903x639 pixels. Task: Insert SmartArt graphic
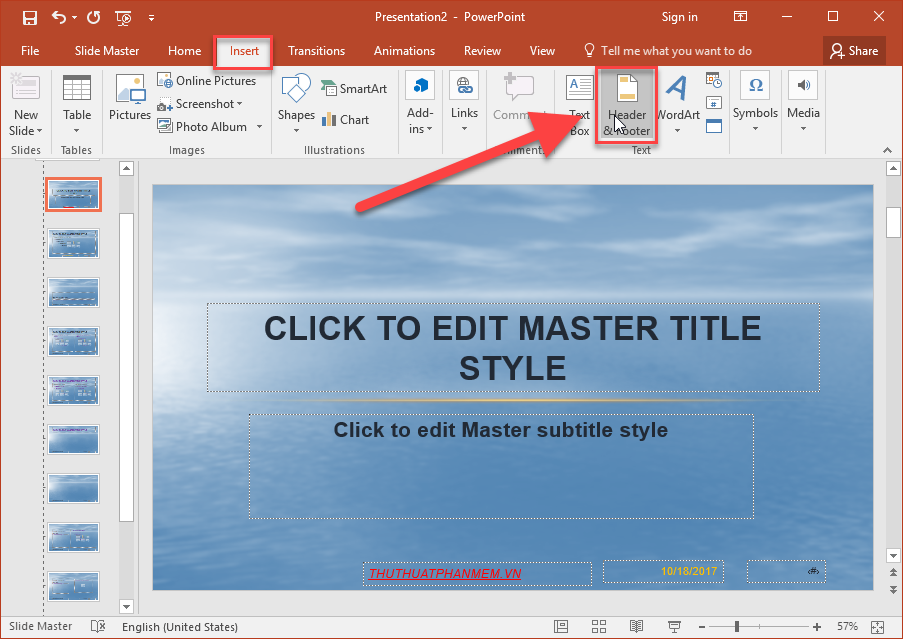point(354,88)
